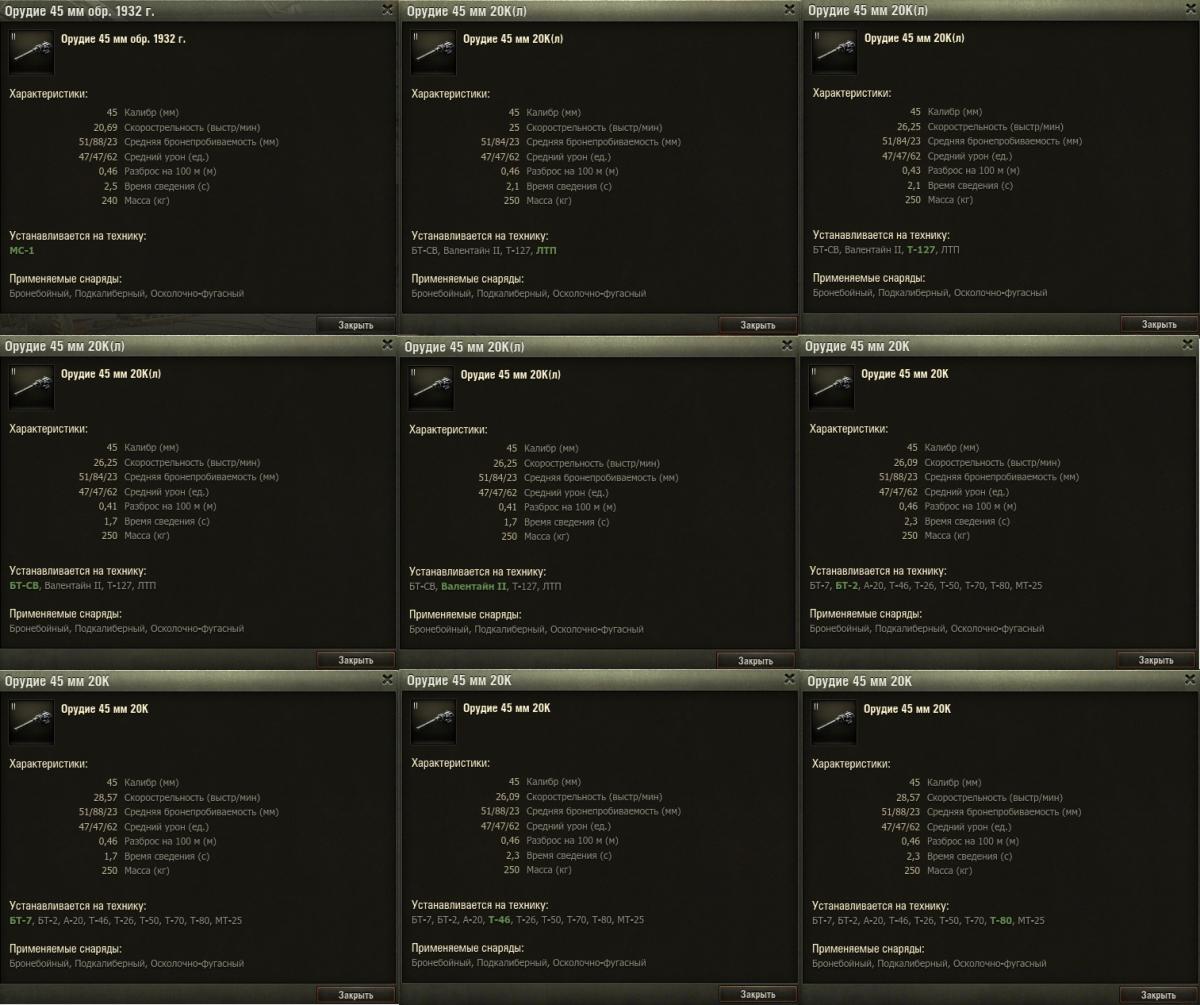Screen dimensions: 1200x1005
Task: Click the mass value 240
Action: (x=110, y=200)
